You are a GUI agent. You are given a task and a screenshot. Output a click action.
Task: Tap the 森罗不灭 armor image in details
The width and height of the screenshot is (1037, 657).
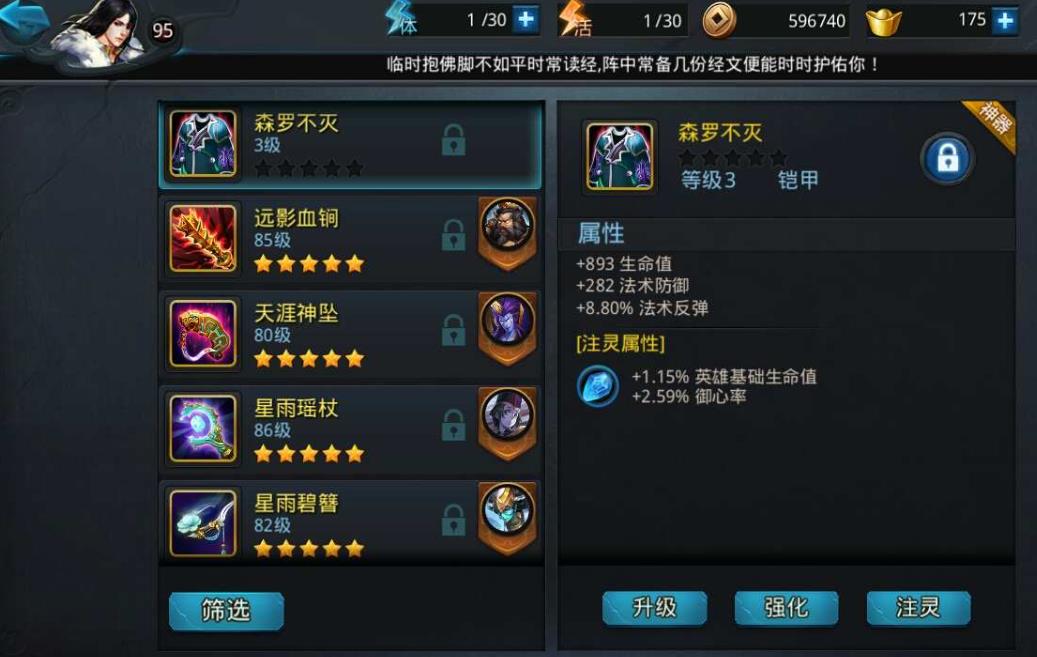pos(620,157)
